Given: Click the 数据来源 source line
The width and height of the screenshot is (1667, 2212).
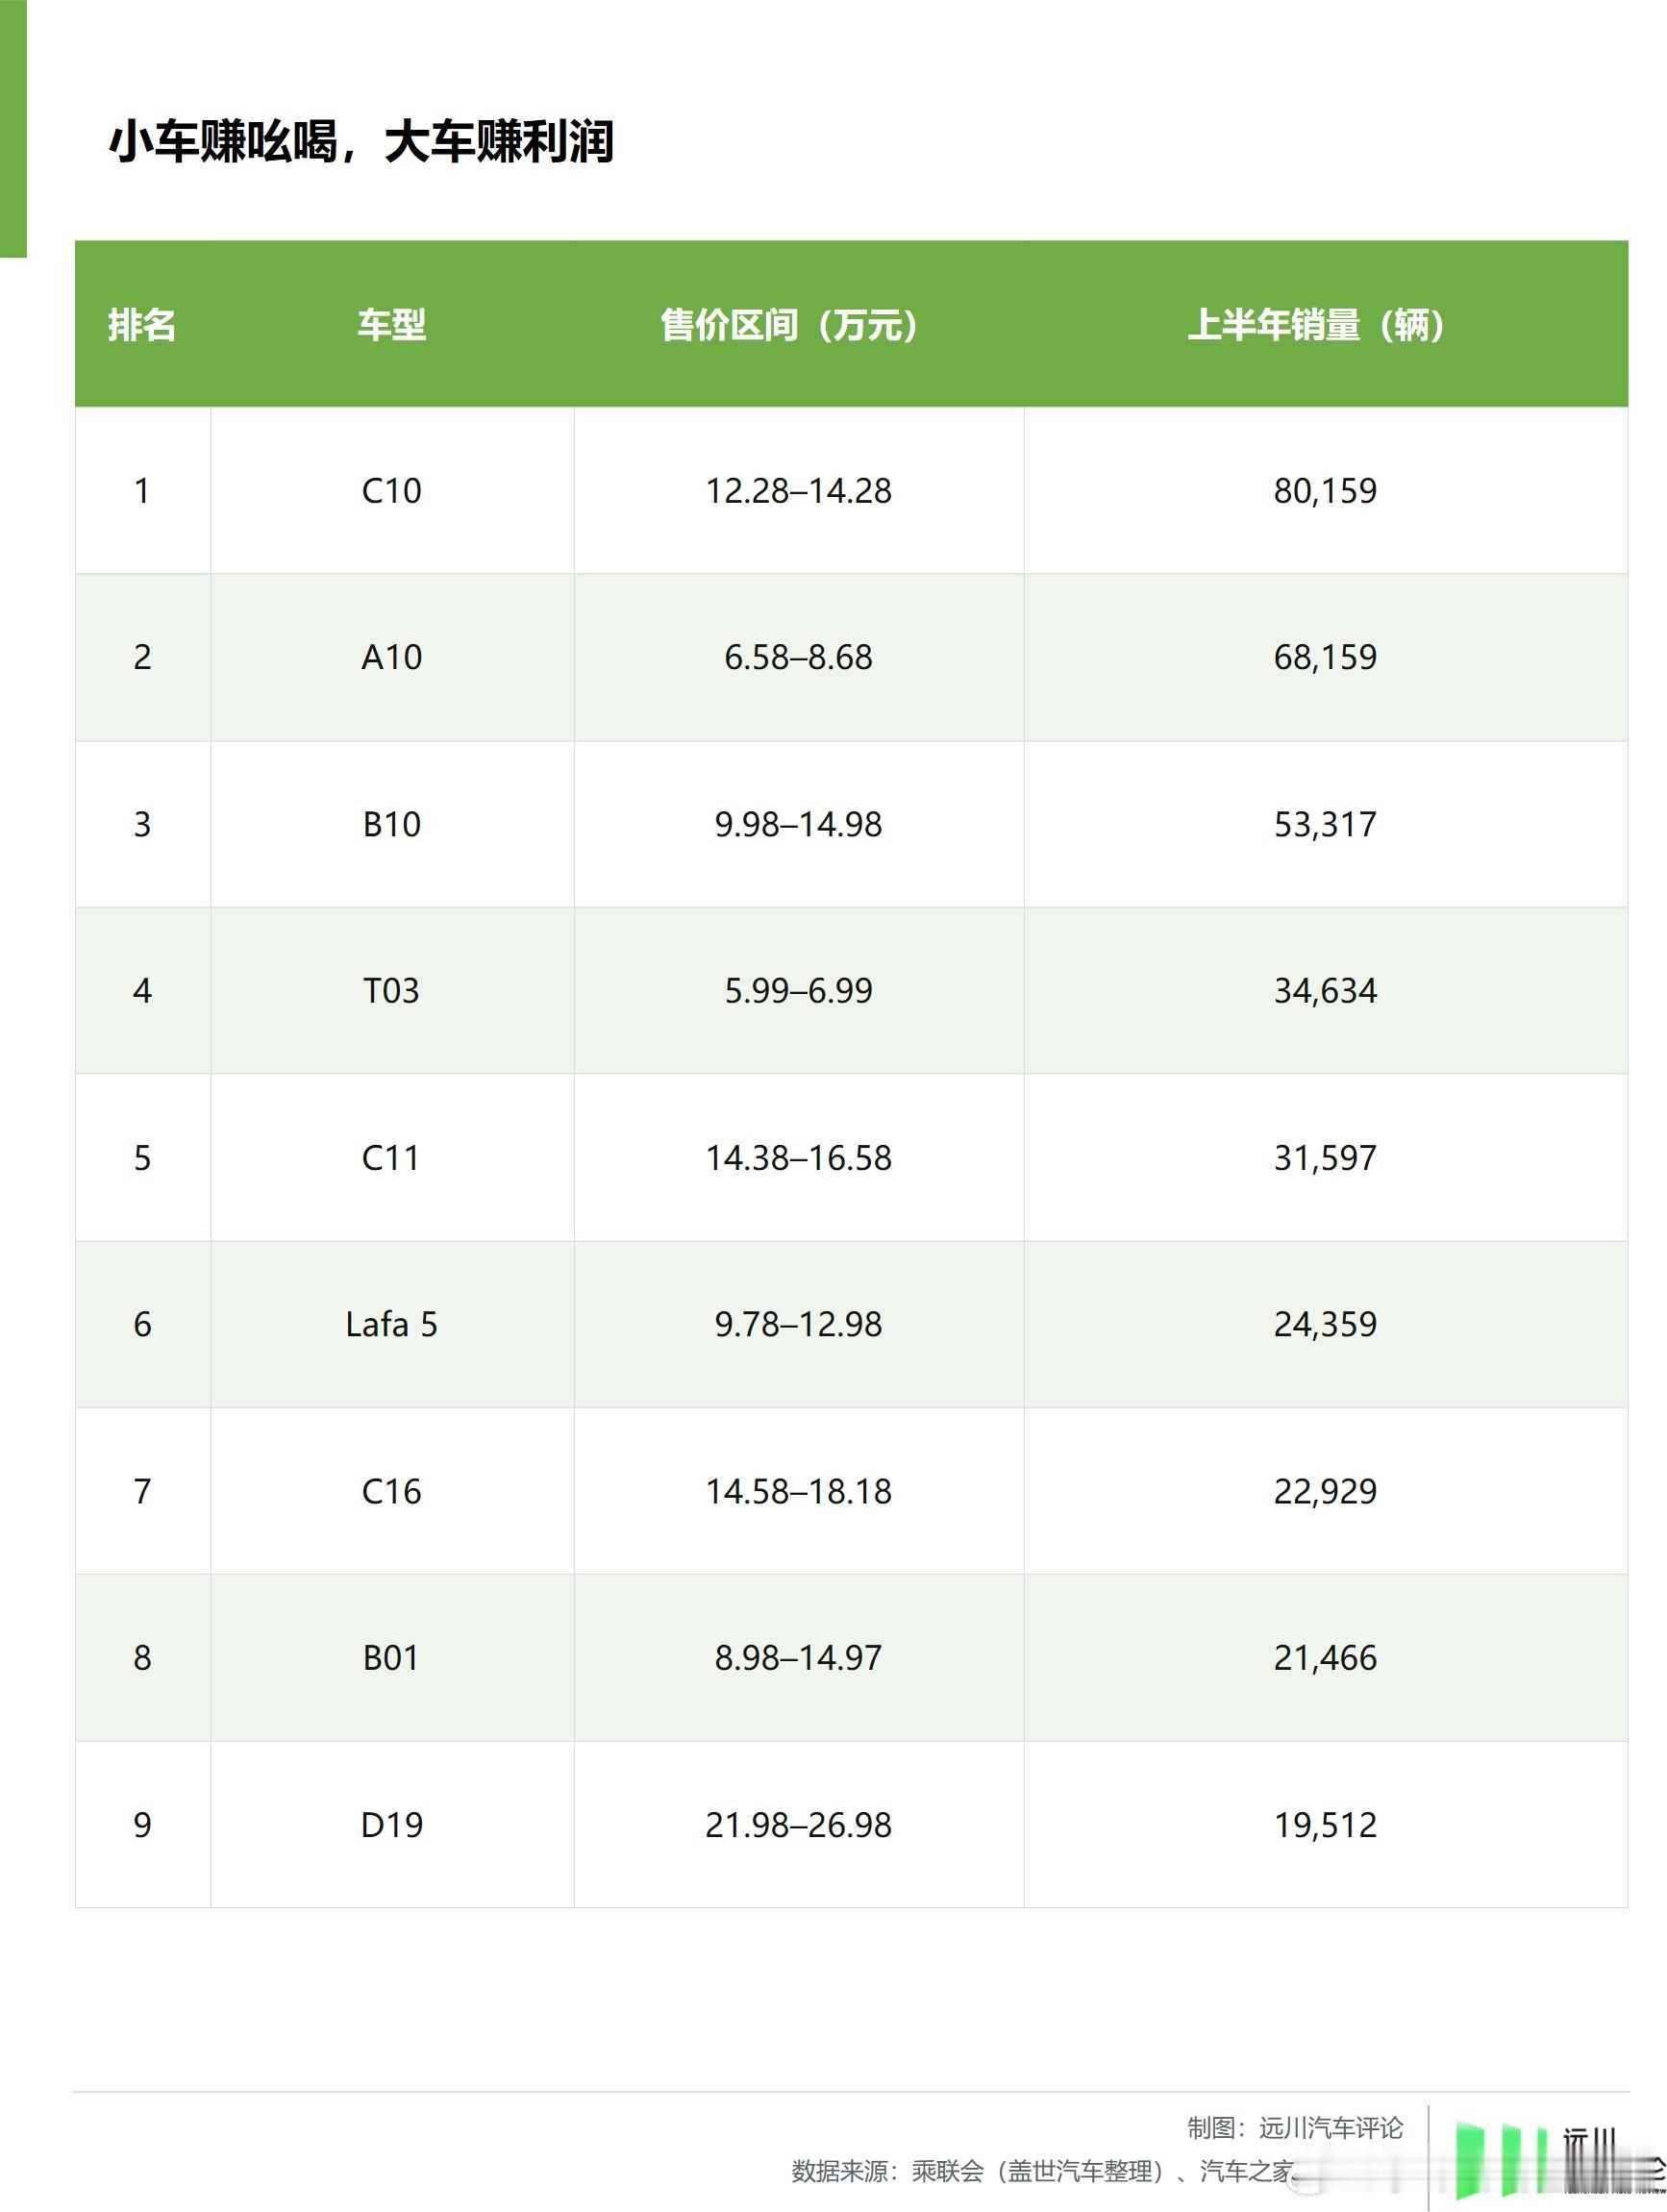Looking at the screenshot, I should click(1046, 2171).
